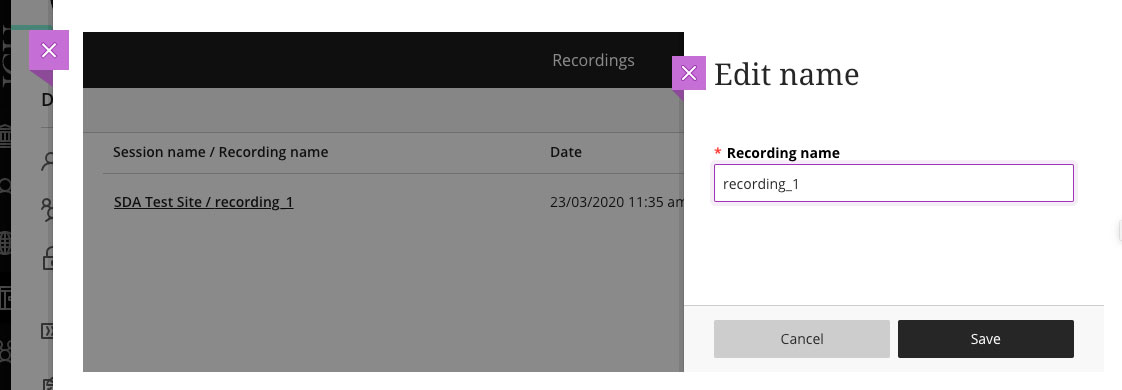Click the search magnifier icon in sidebar
Image resolution: width=1122 pixels, height=390 pixels.
coord(5,187)
